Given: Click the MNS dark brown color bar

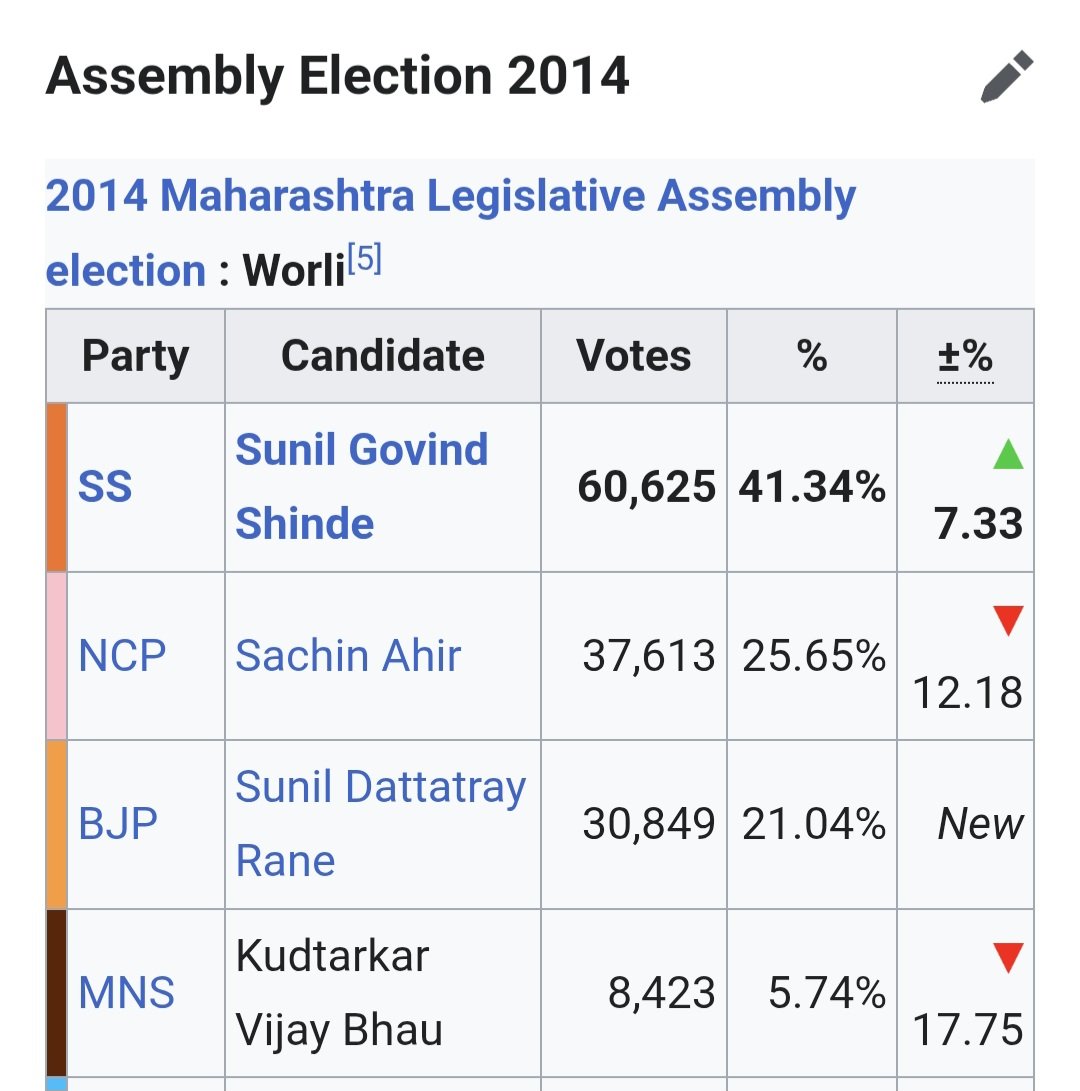Looking at the screenshot, I should coord(56,993).
